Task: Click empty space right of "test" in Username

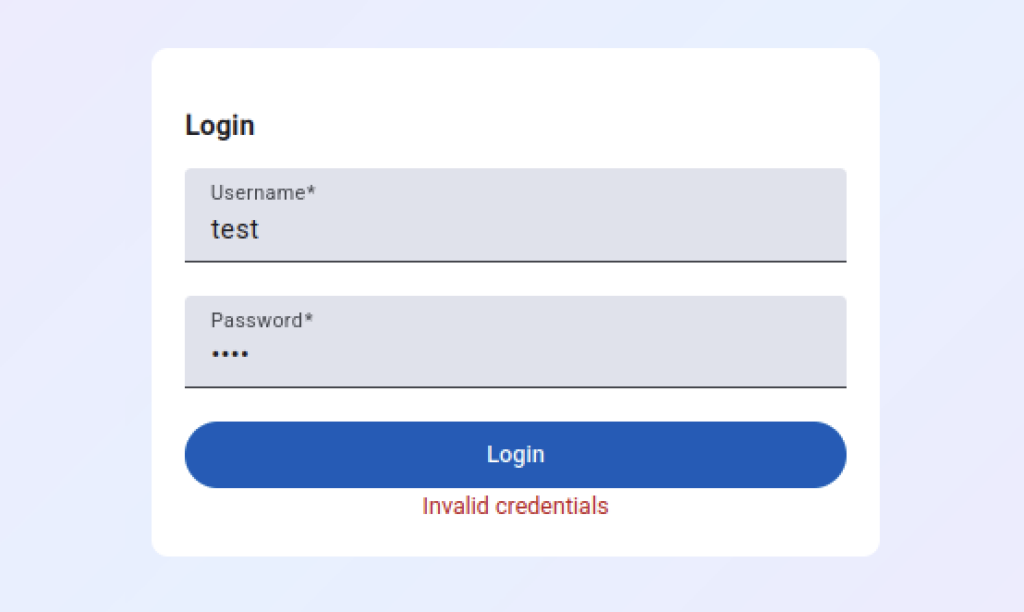Action: point(600,230)
